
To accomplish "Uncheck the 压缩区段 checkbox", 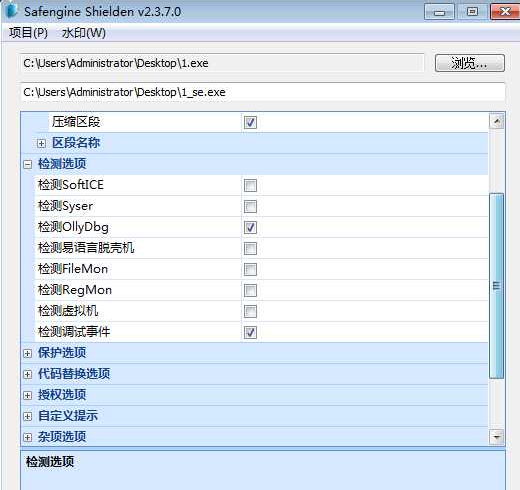I will (x=250, y=122).
